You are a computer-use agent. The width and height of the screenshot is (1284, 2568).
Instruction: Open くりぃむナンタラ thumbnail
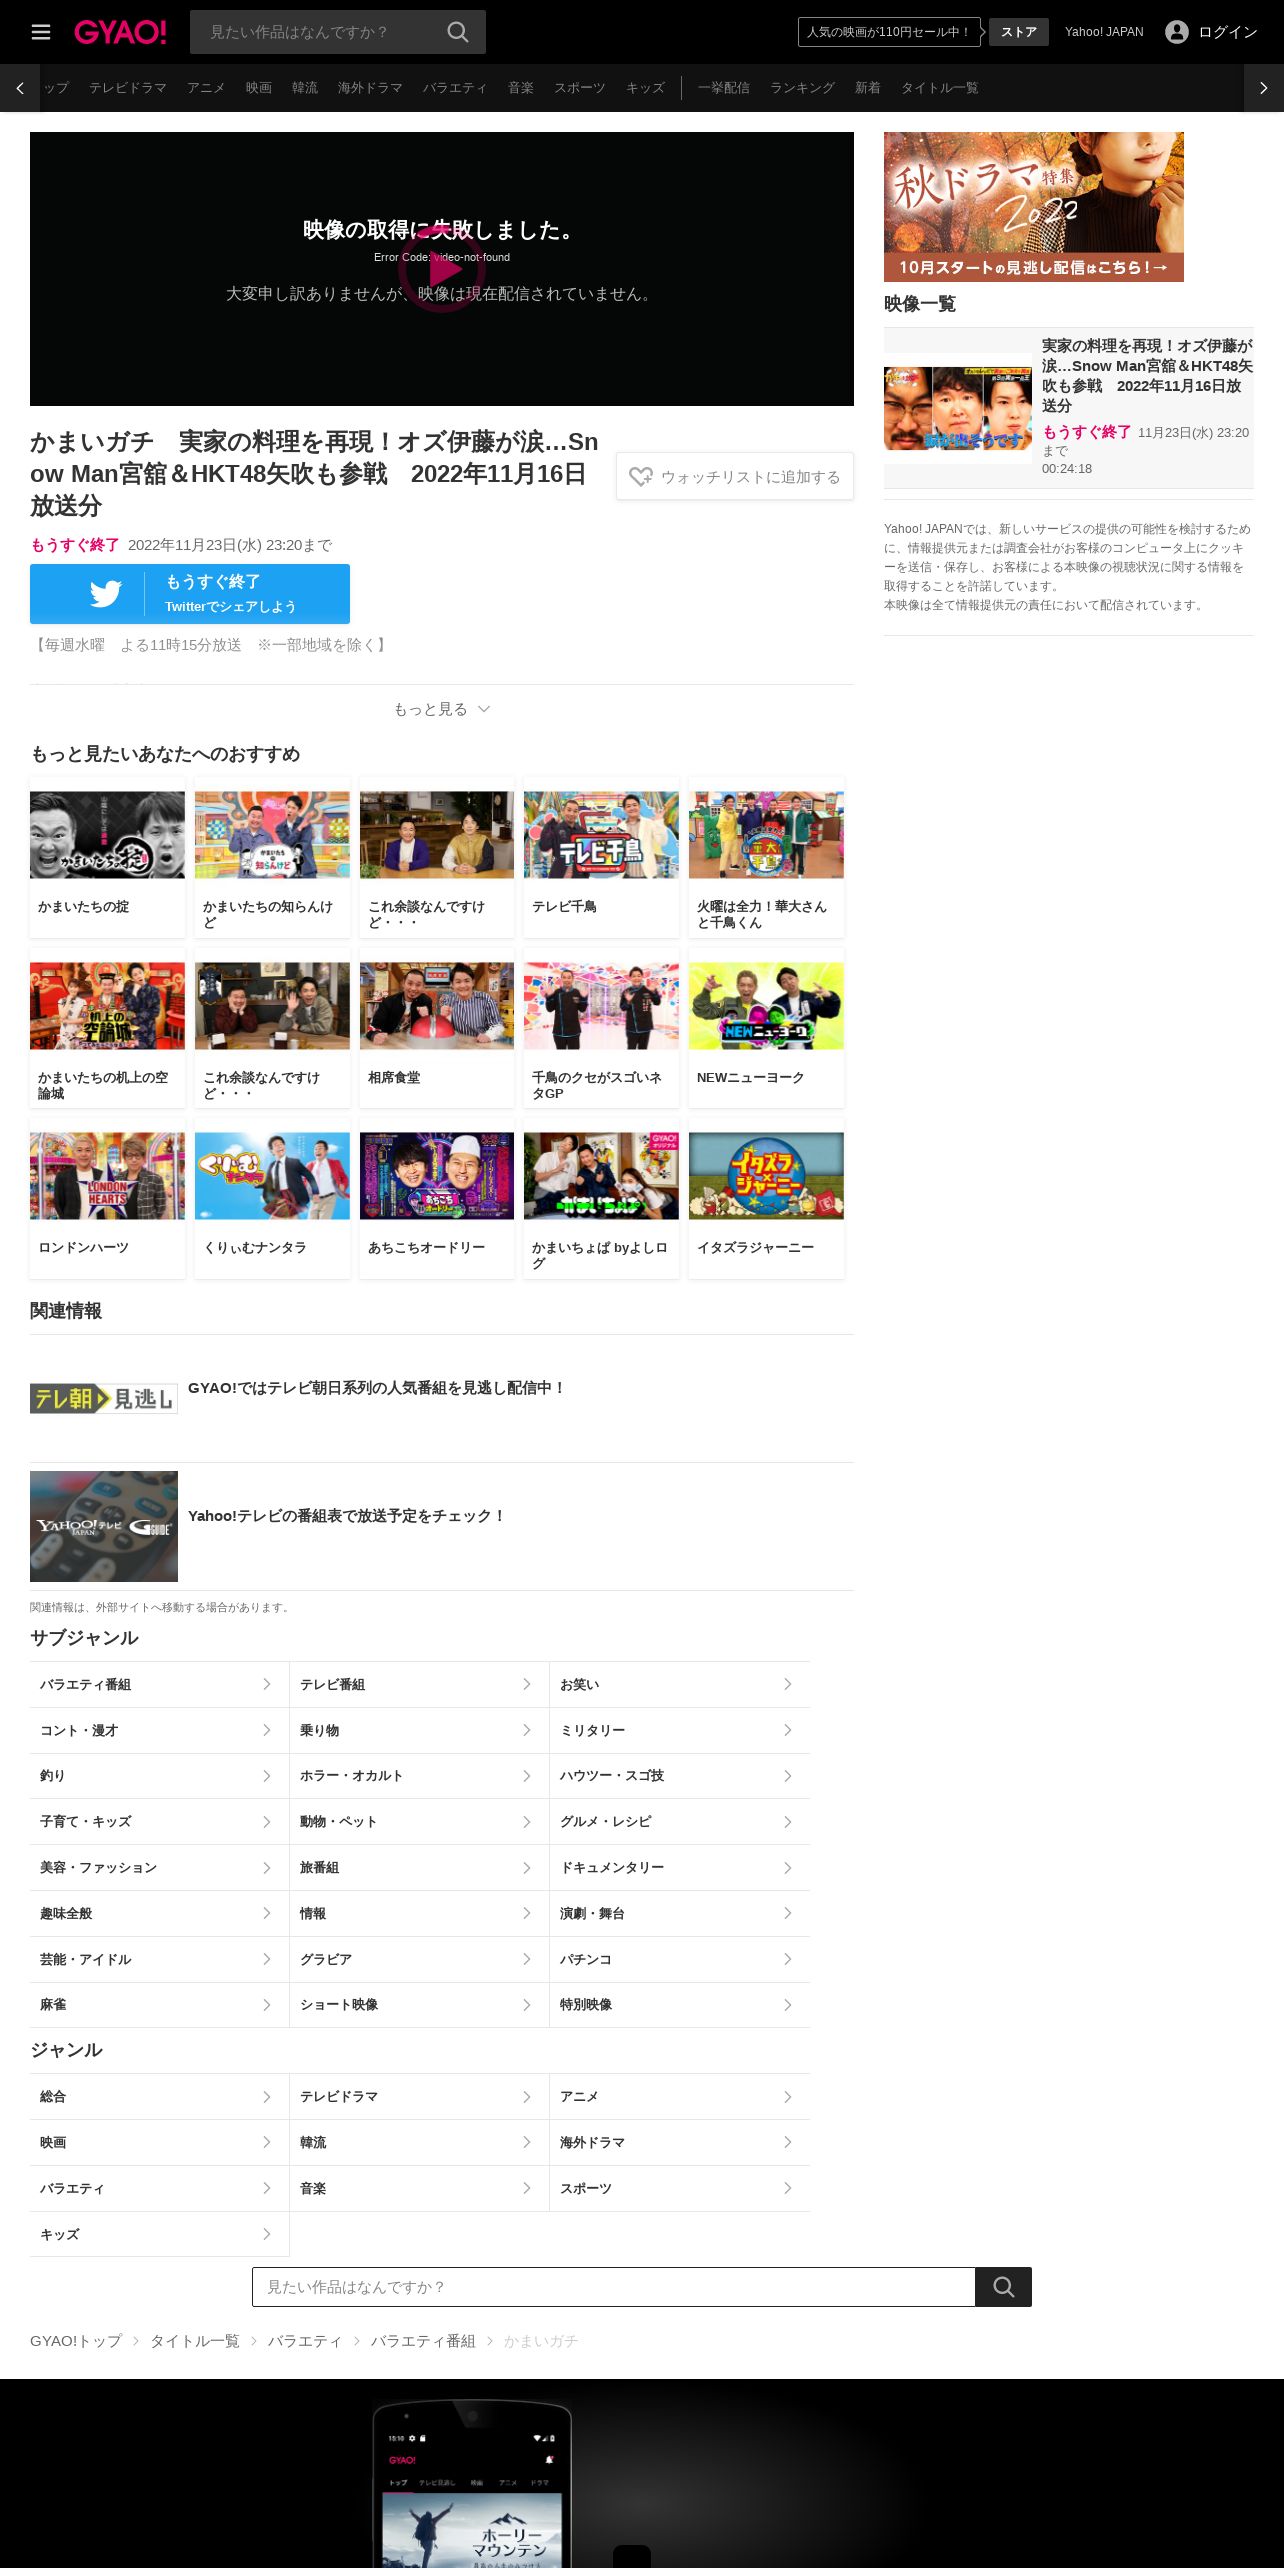click(x=272, y=1176)
